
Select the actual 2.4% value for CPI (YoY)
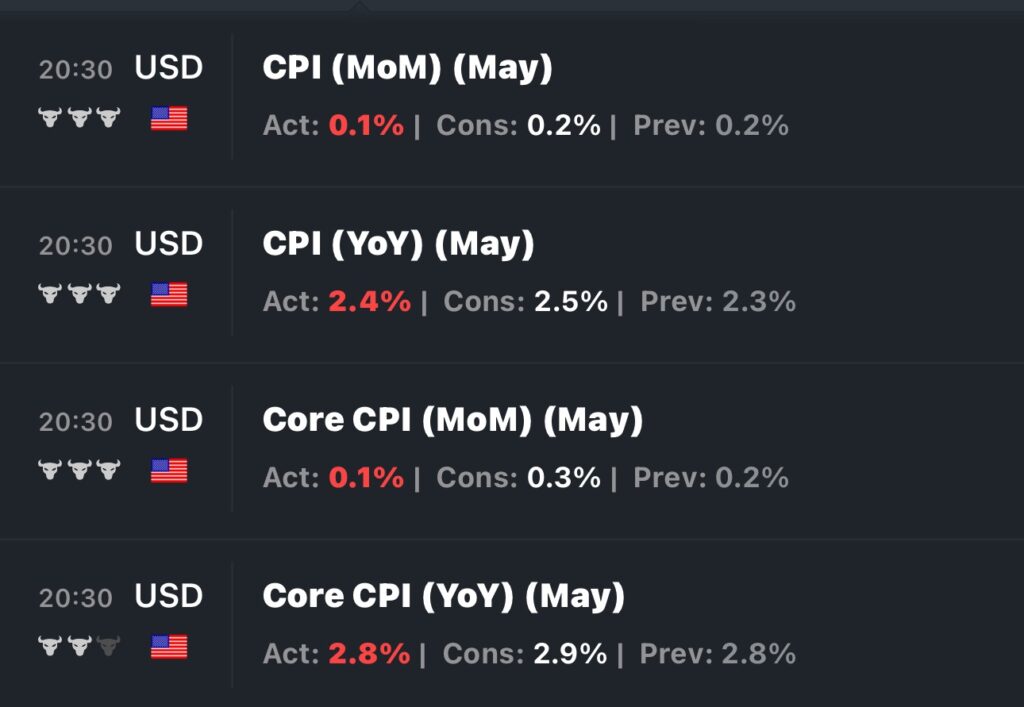[x=370, y=301]
